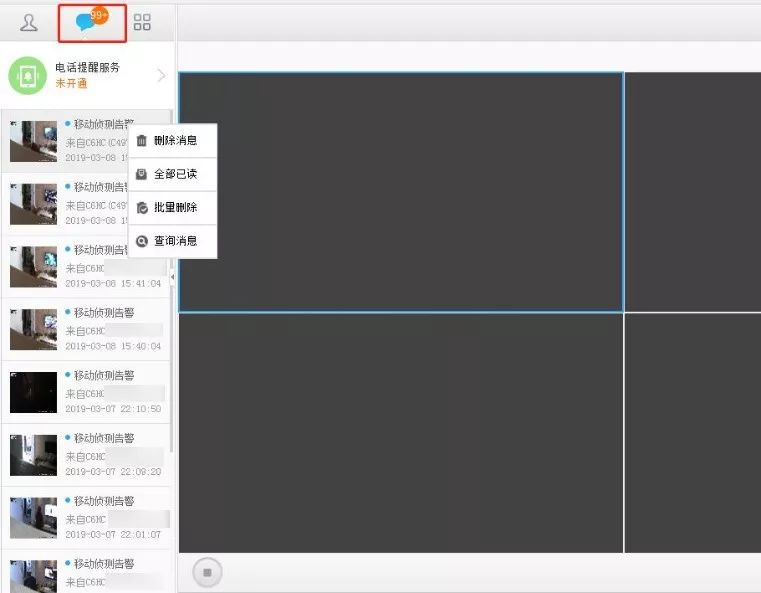Screen dimensions: 761x593
Task: Open the messages tab with 99+ badge
Action: tap(91, 22)
